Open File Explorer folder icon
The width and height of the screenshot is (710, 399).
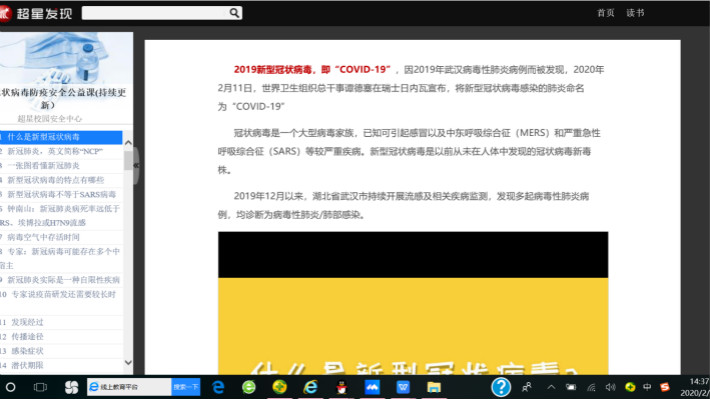[434, 387]
